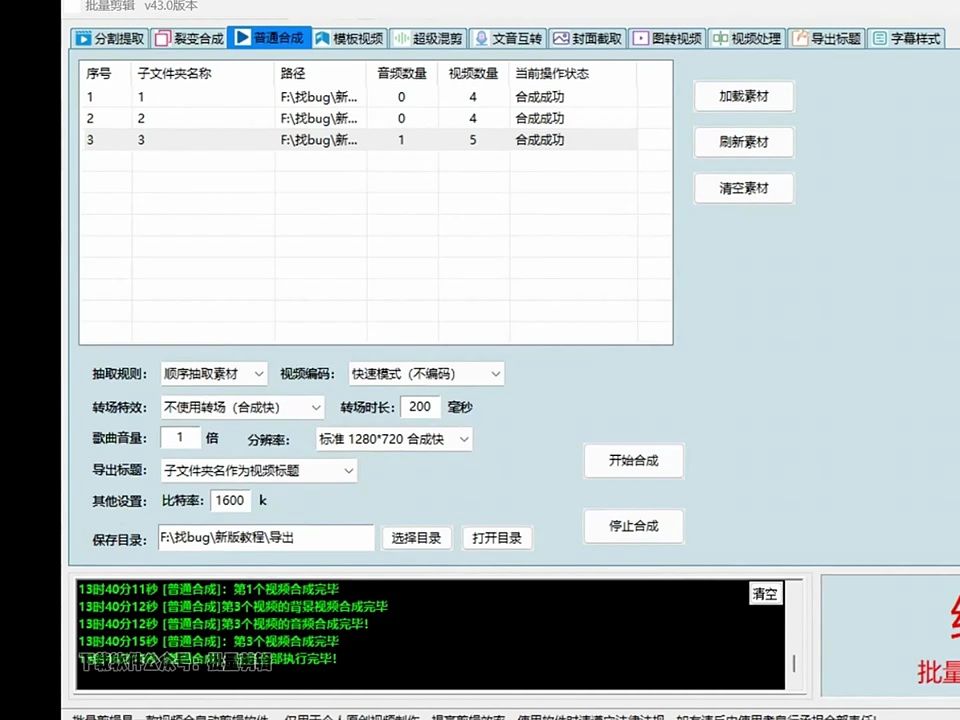960x720 pixels.
Task: Click the 加载素材 button
Action: click(744, 96)
